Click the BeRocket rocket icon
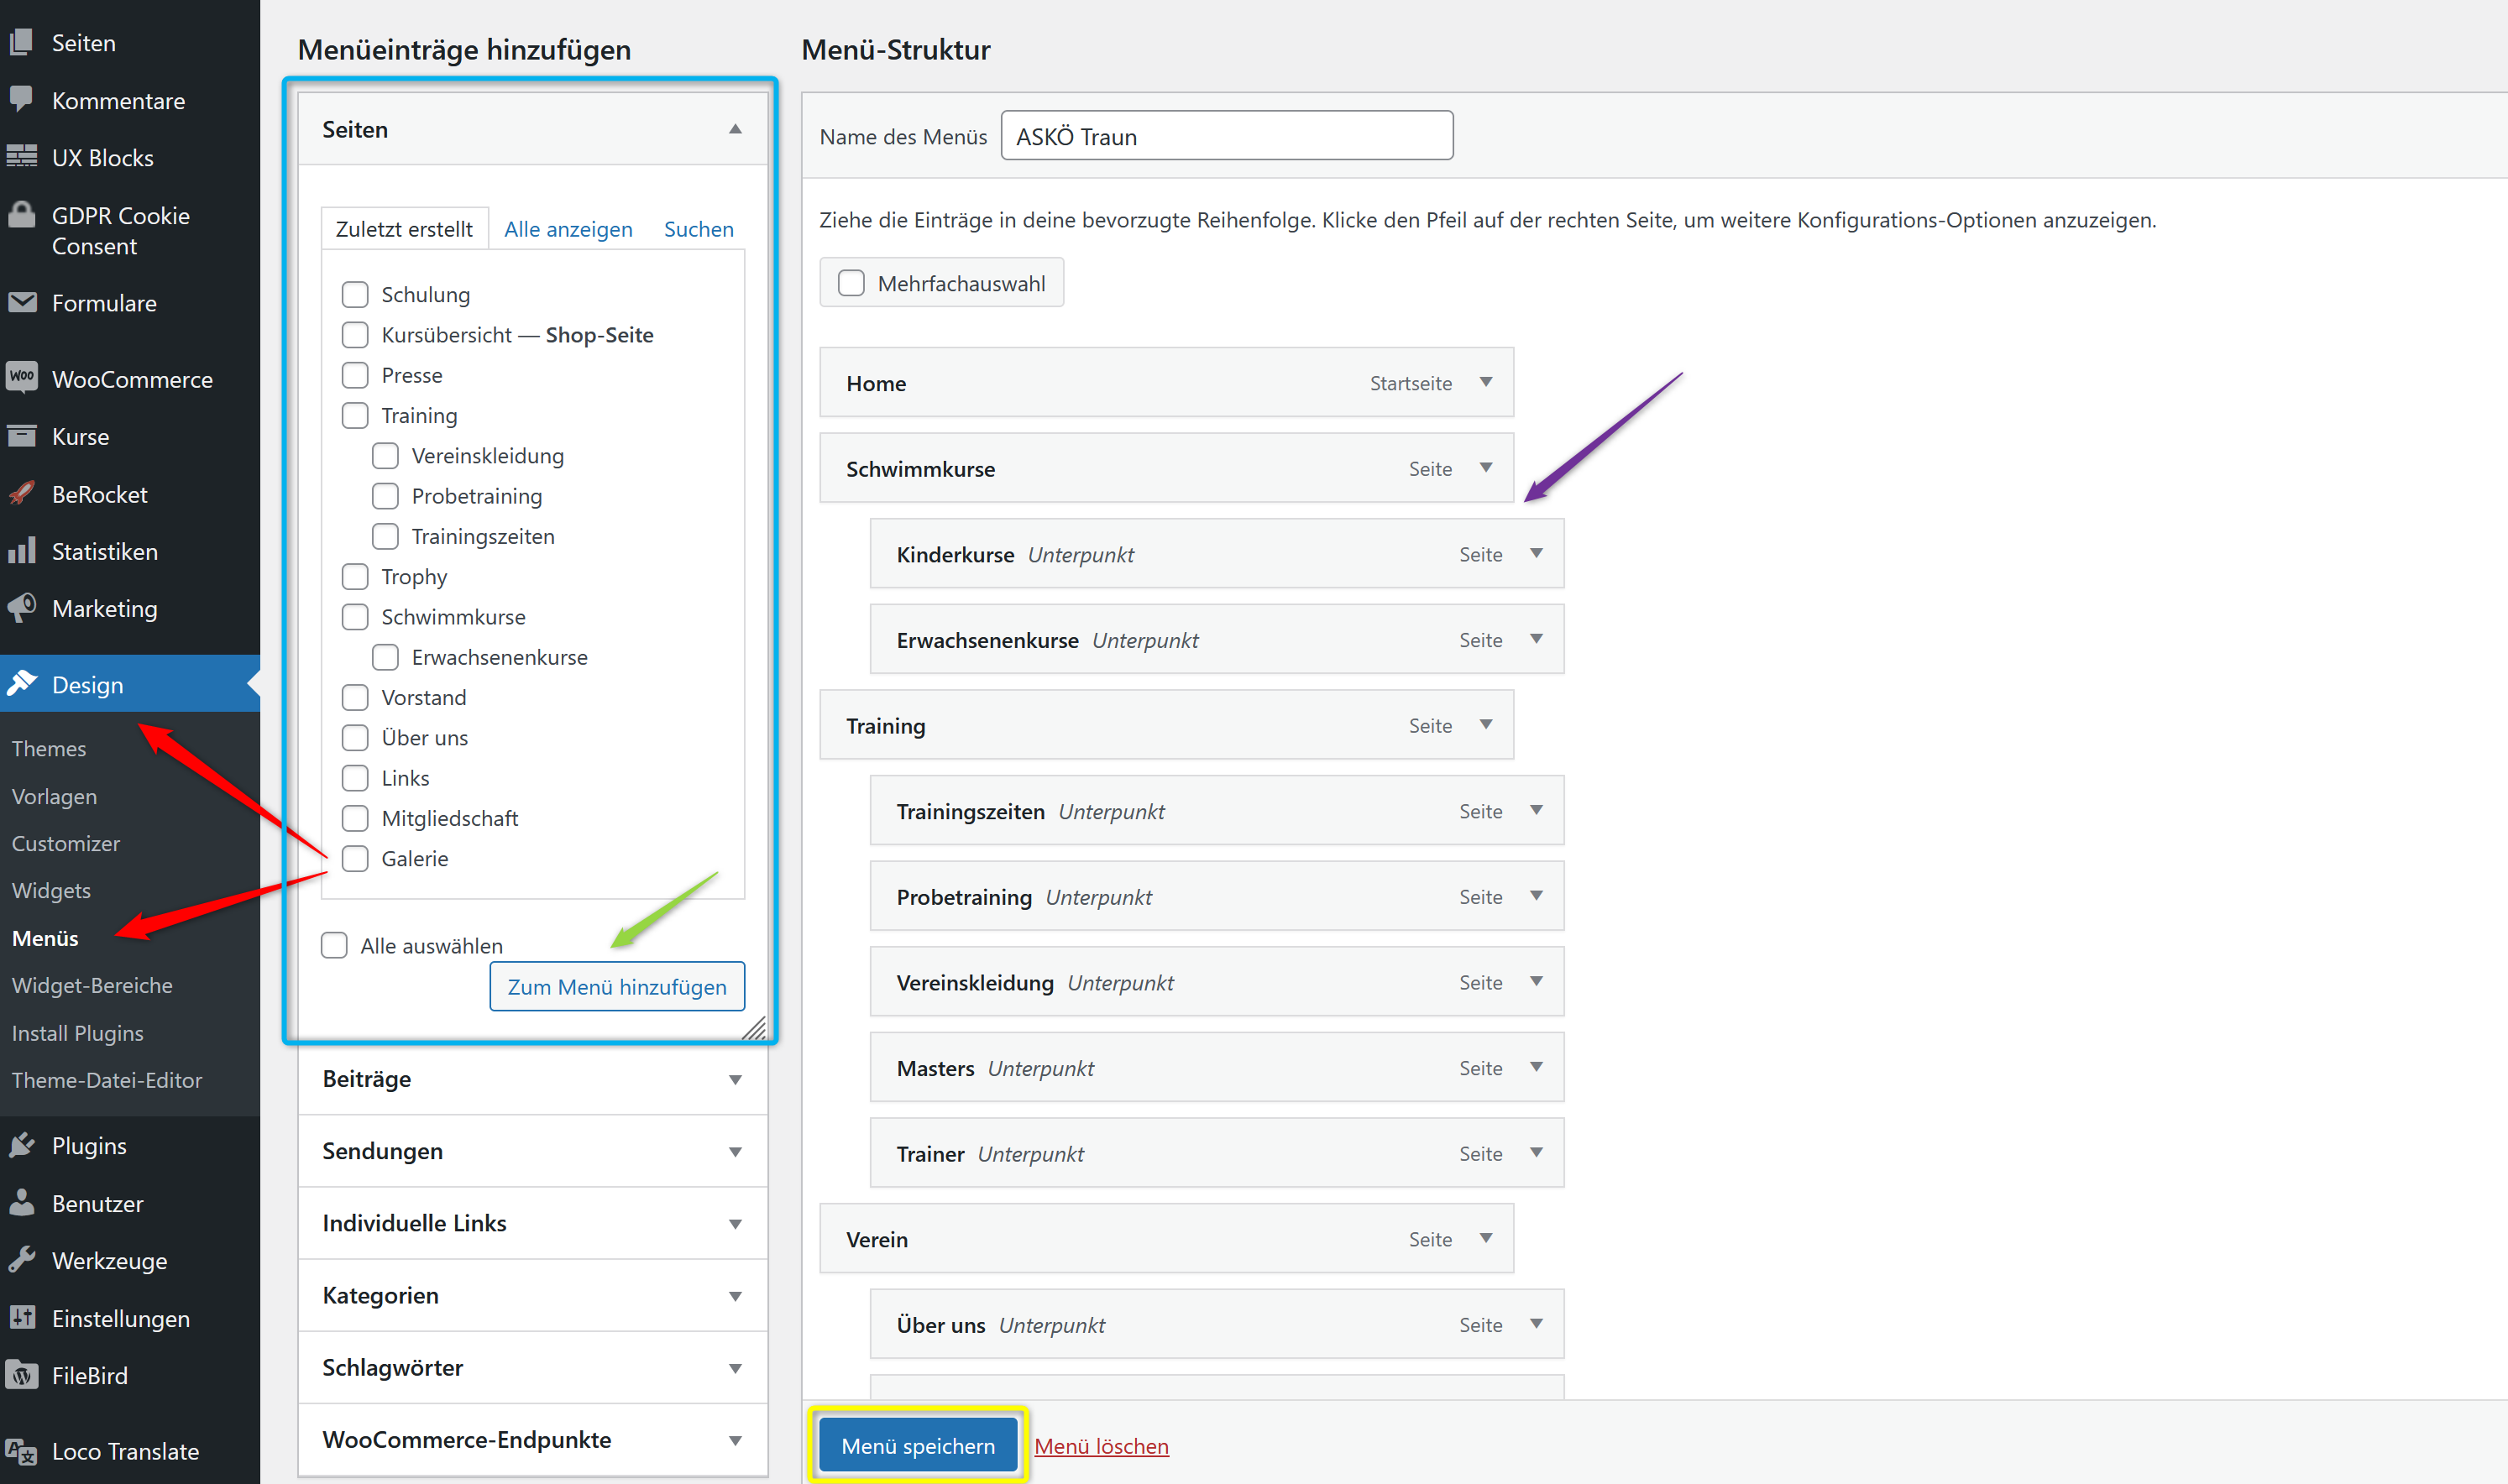The image size is (2508, 1484). (x=22, y=493)
